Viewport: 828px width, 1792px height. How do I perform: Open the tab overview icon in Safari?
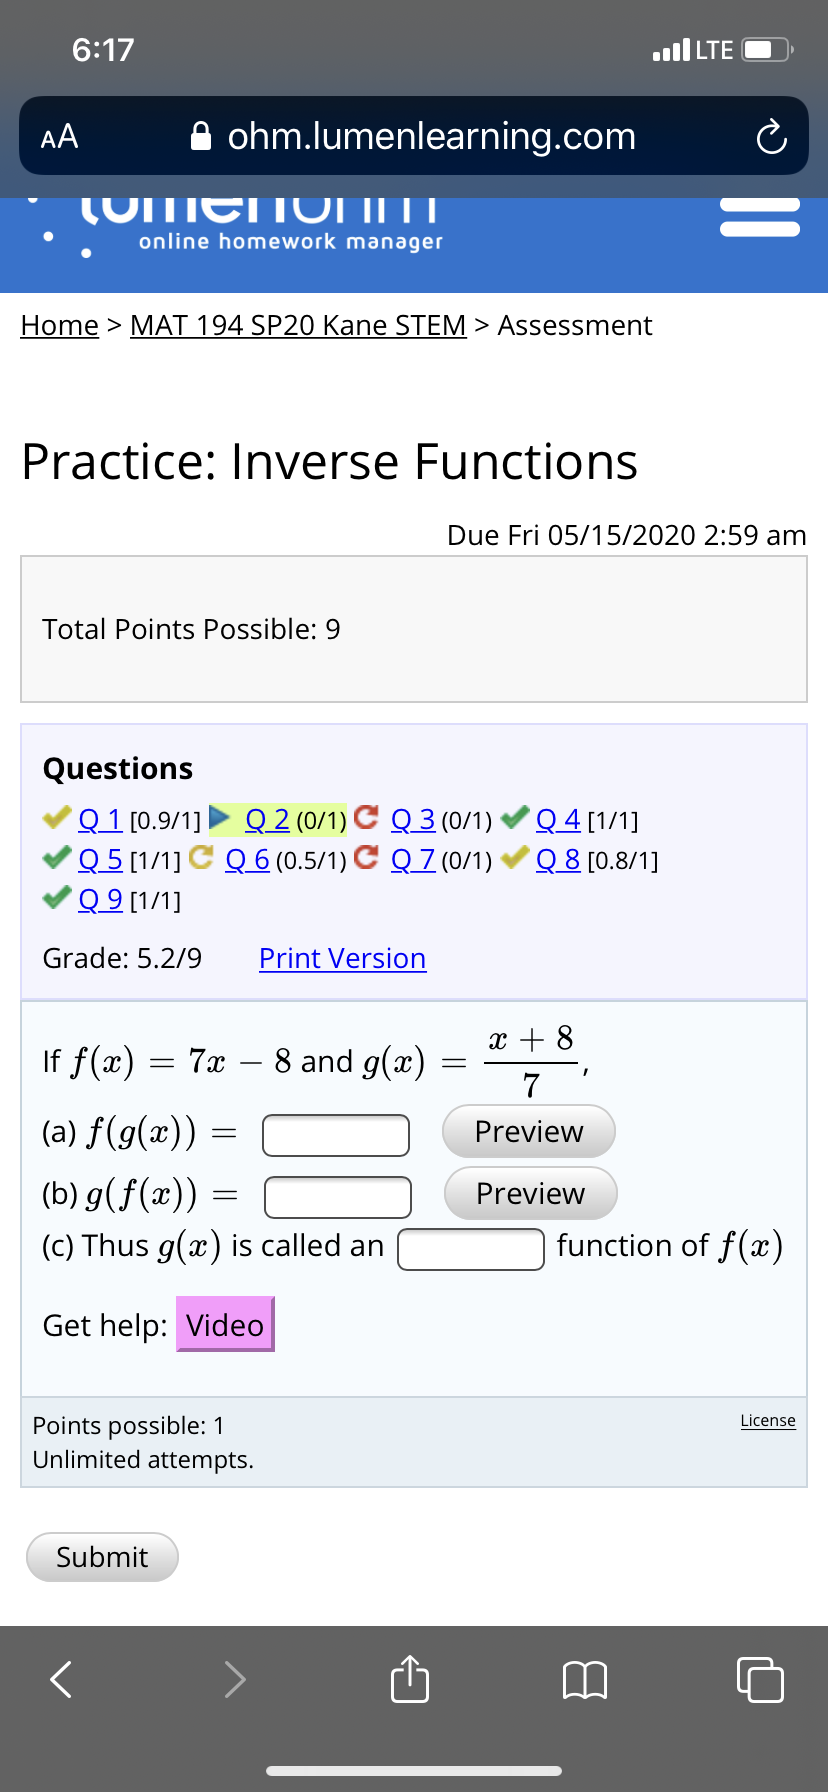(760, 1681)
